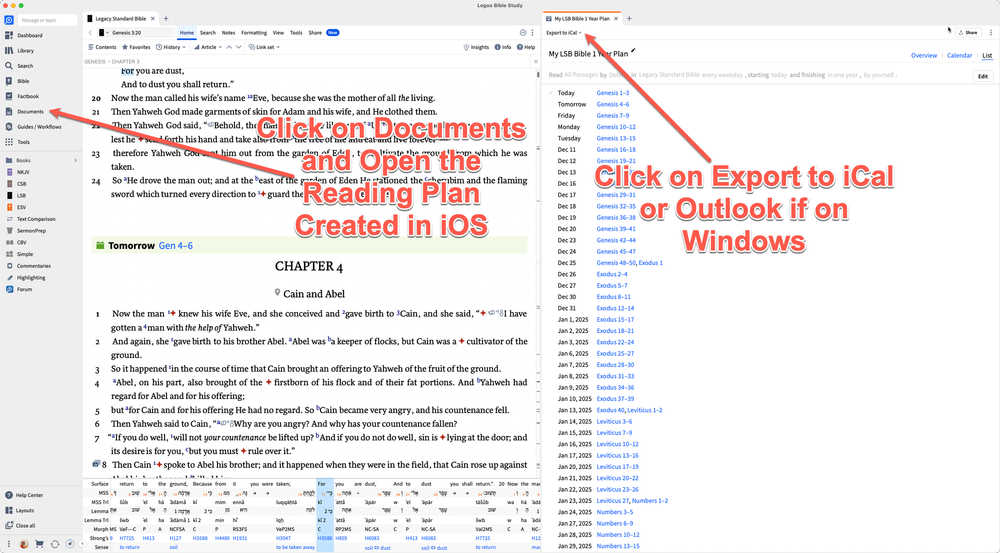1000x553 pixels.
Task: Switch to the Overview view
Action: [x=924, y=55]
